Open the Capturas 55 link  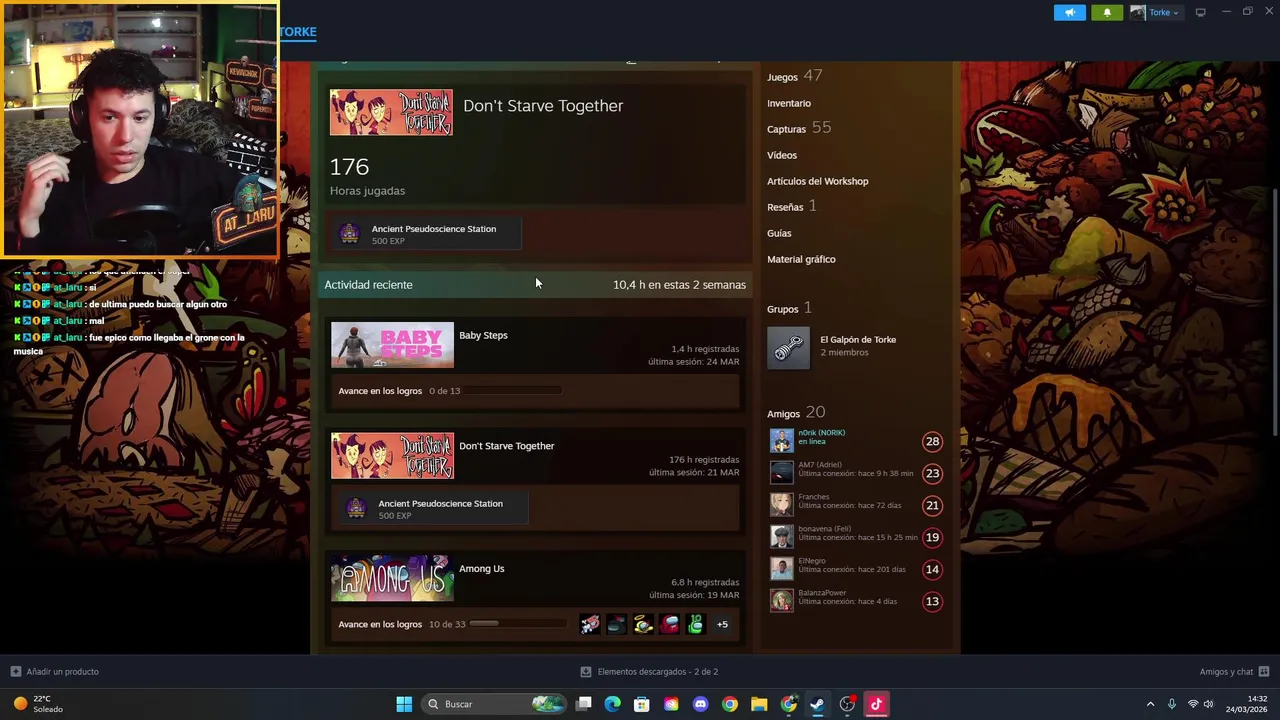799,128
